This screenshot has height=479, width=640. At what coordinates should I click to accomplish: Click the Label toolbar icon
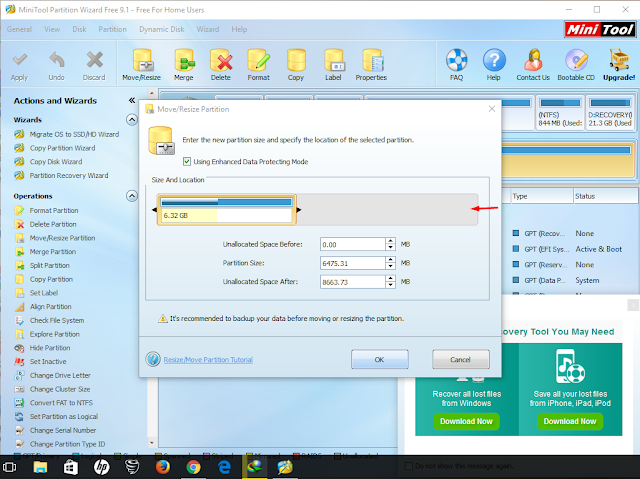pos(333,60)
